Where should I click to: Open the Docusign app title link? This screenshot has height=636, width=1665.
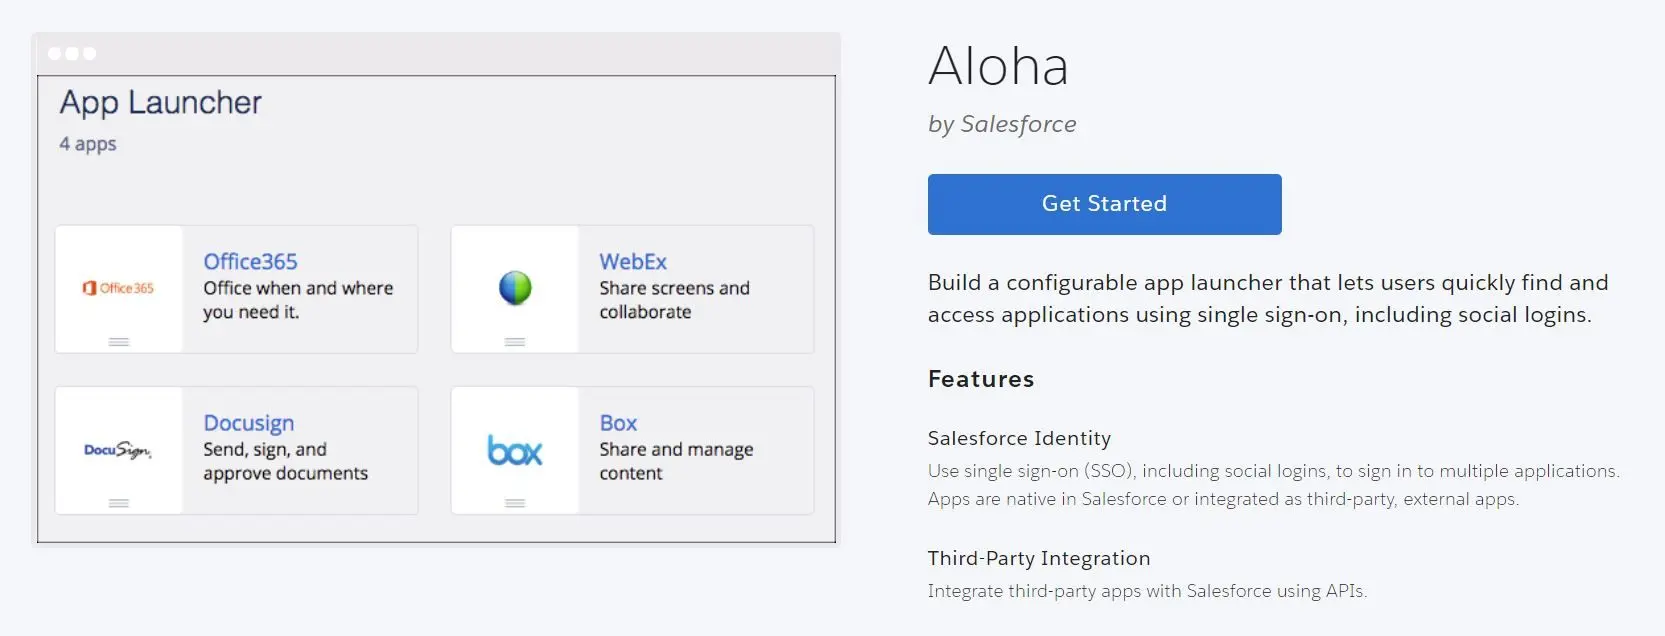point(249,424)
